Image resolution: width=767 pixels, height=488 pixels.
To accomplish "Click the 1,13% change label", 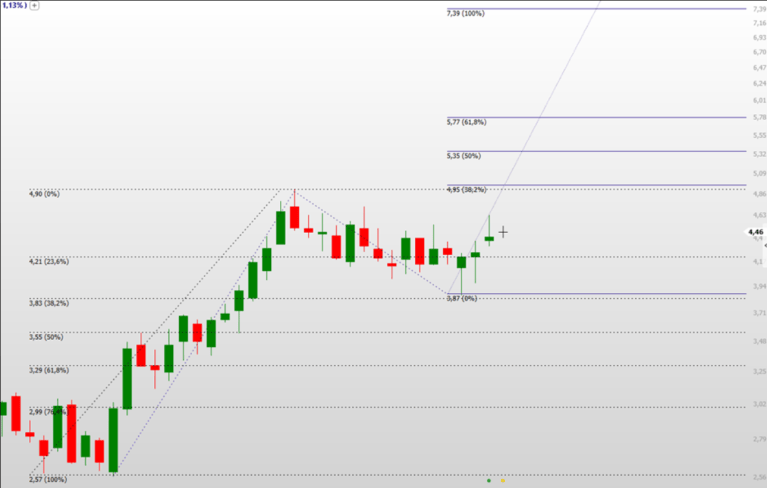I will coord(13,5).
